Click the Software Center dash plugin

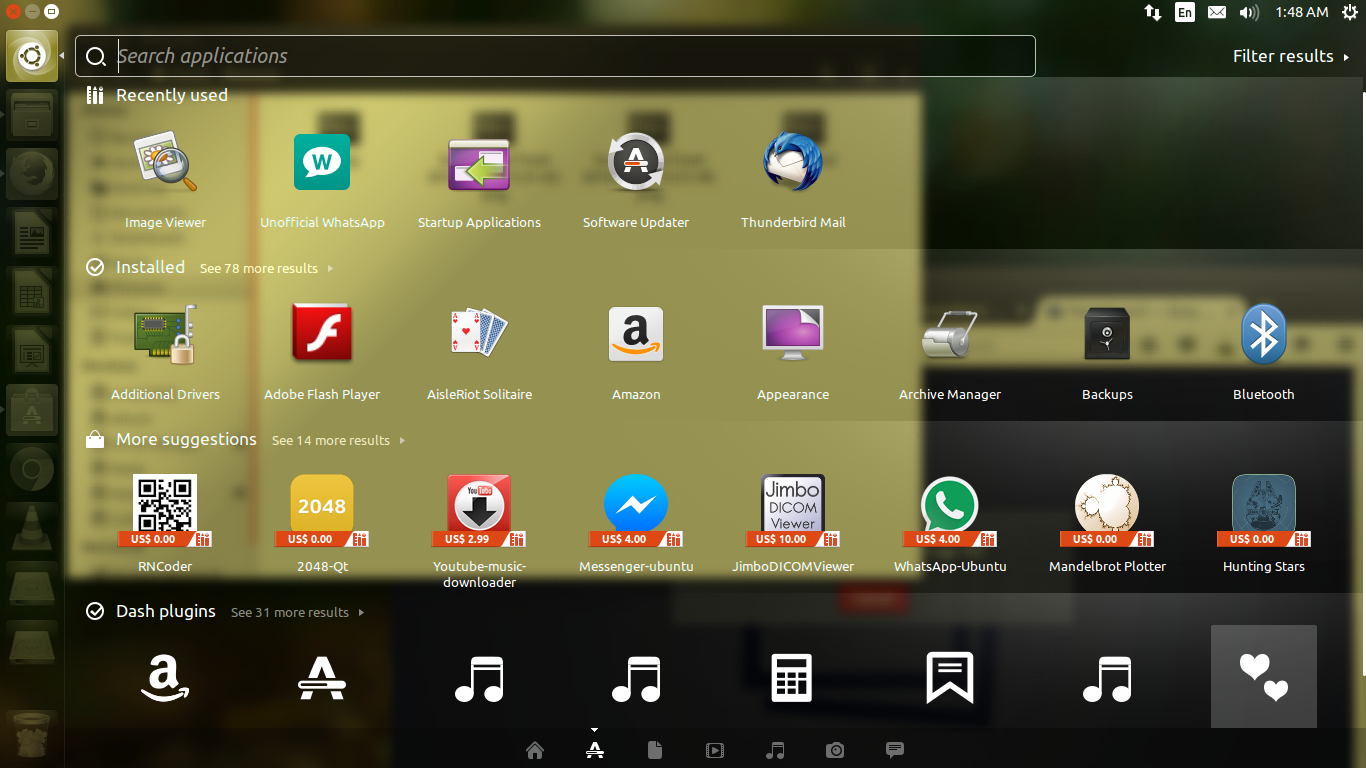tap(322, 677)
